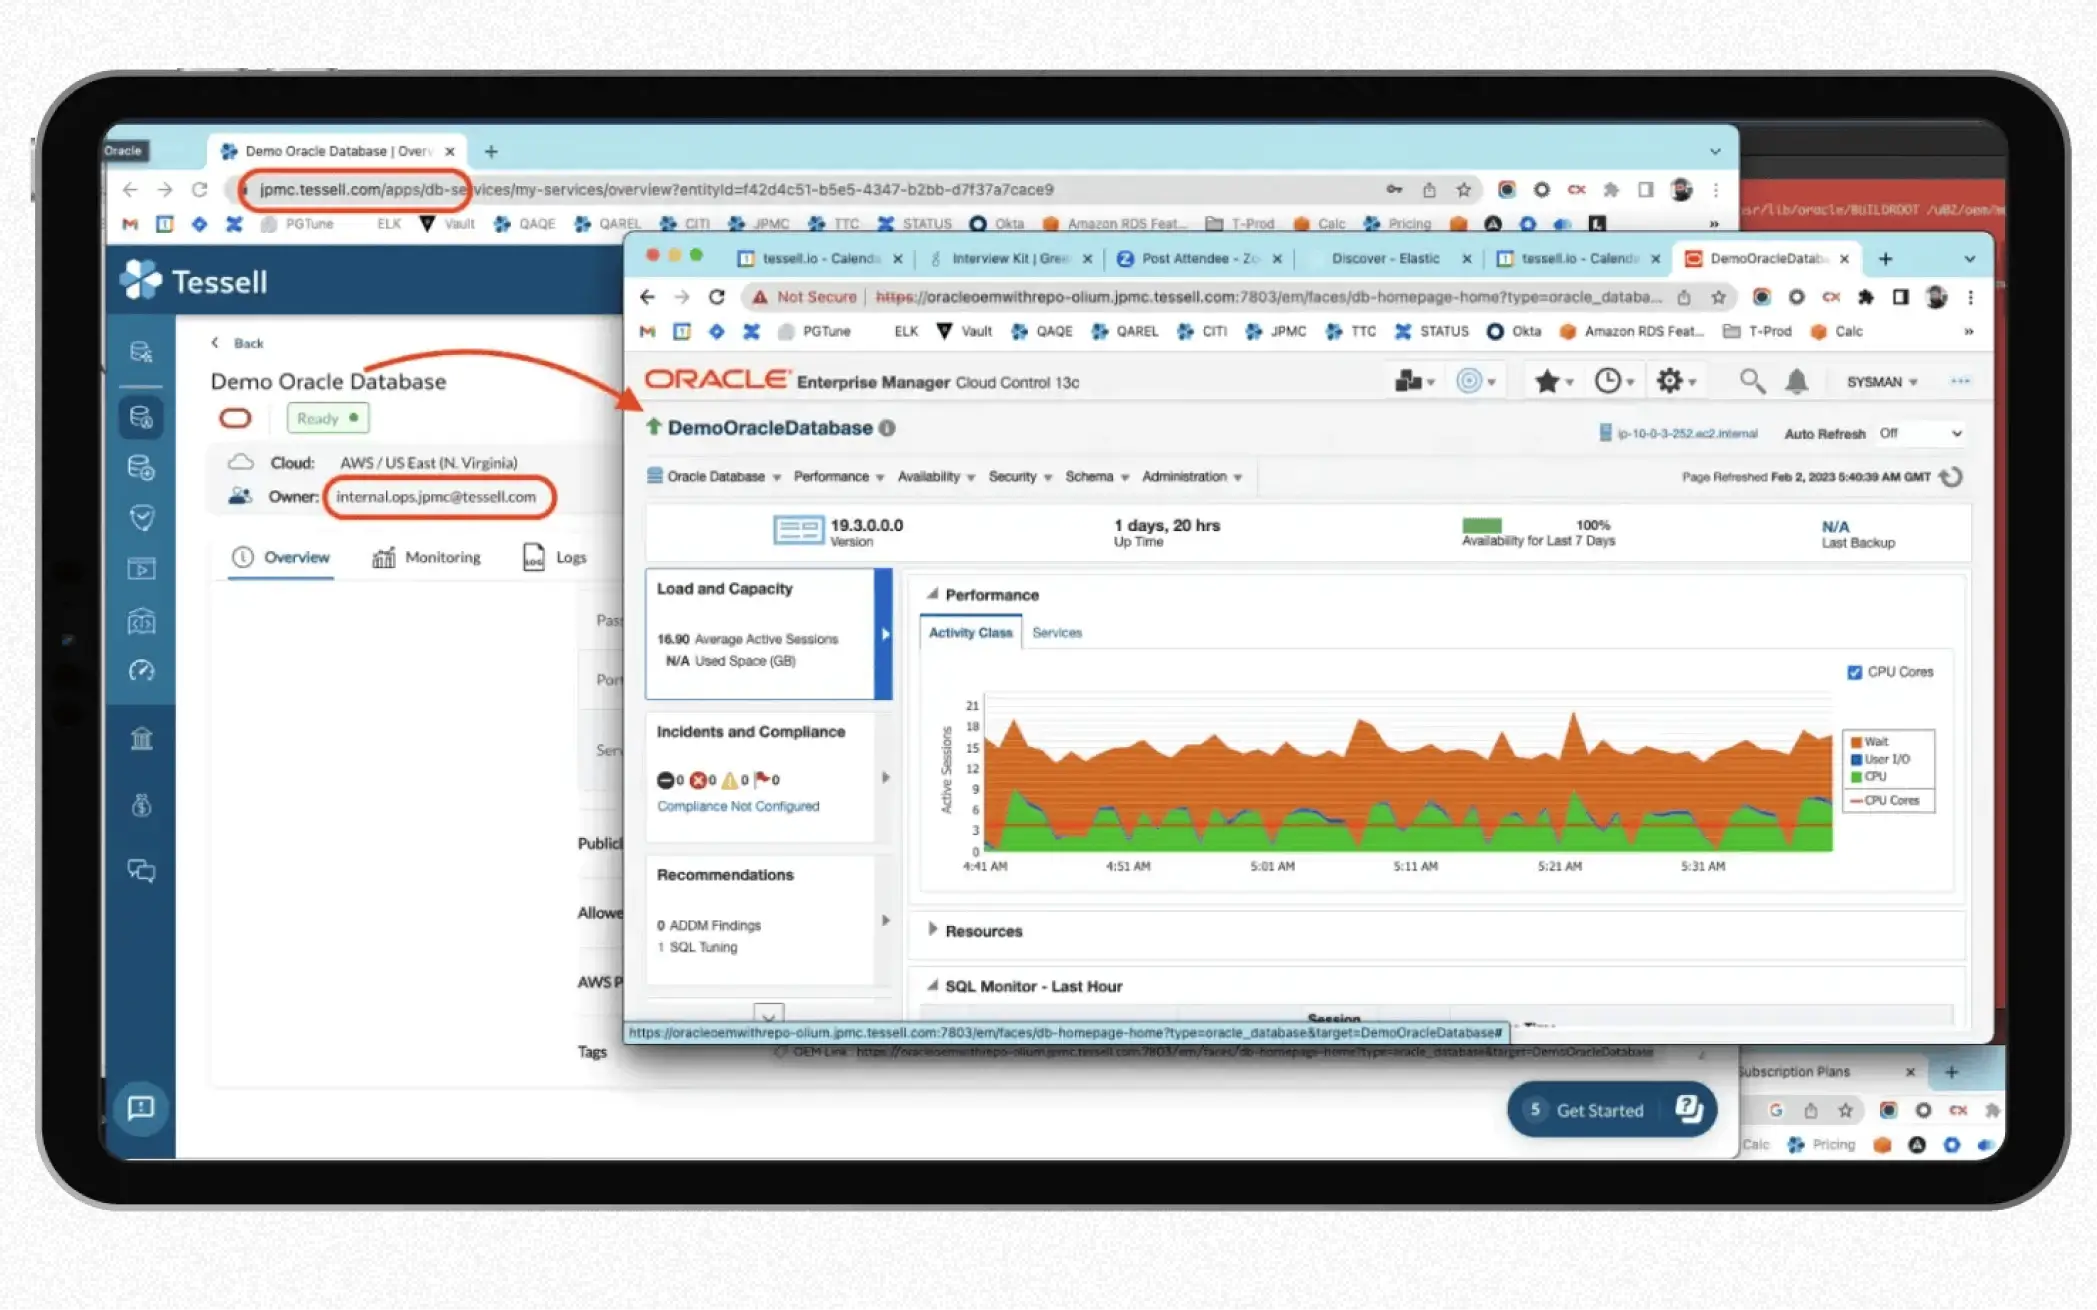The width and height of the screenshot is (2097, 1310).
Task: Refresh the page via the circular refresh icon
Action: tap(1950, 477)
